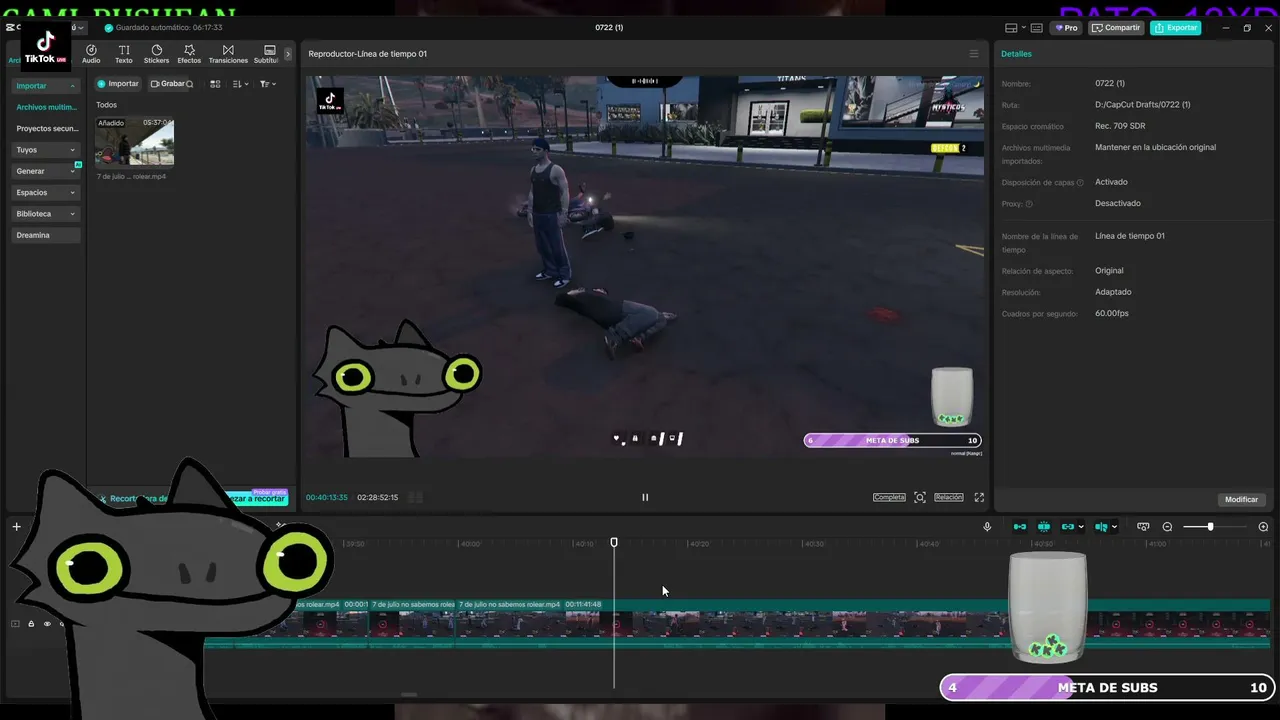Toggle timeline auto snapping
The width and height of the screenshot is (1280, 720).
point(1044,527)
